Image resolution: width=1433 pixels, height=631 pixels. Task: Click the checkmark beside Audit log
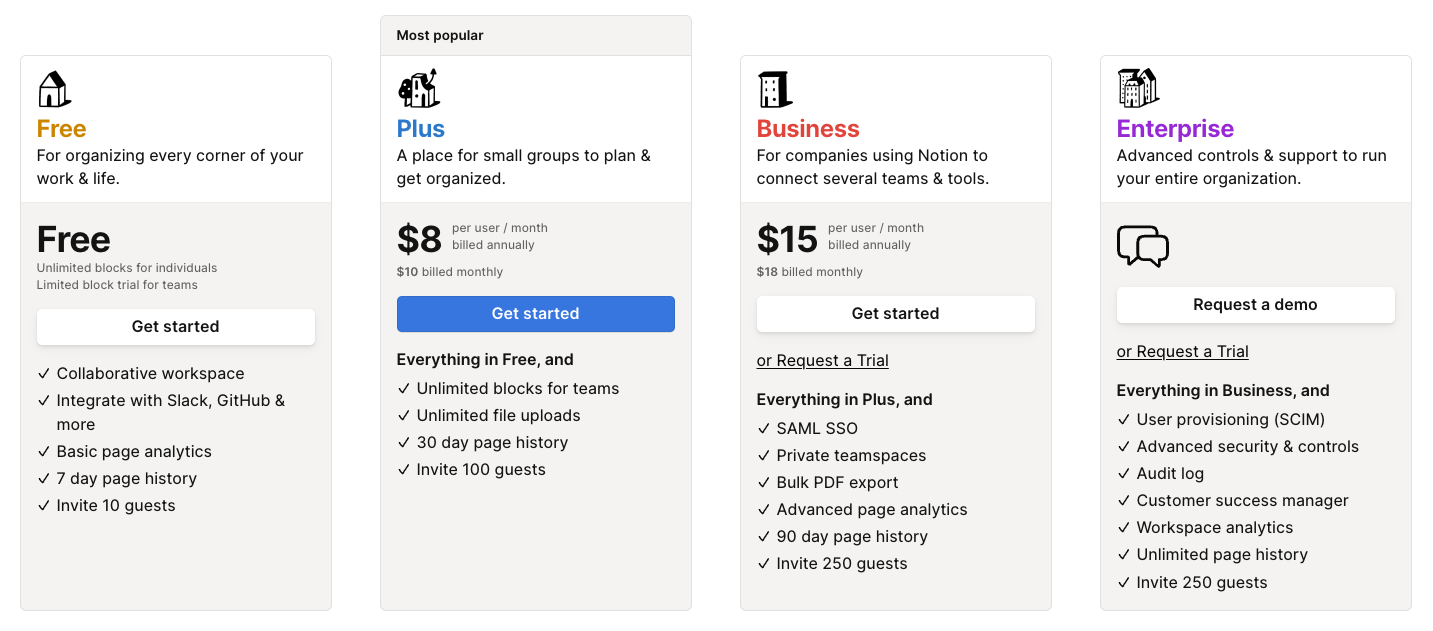[x=1122, y=473]
